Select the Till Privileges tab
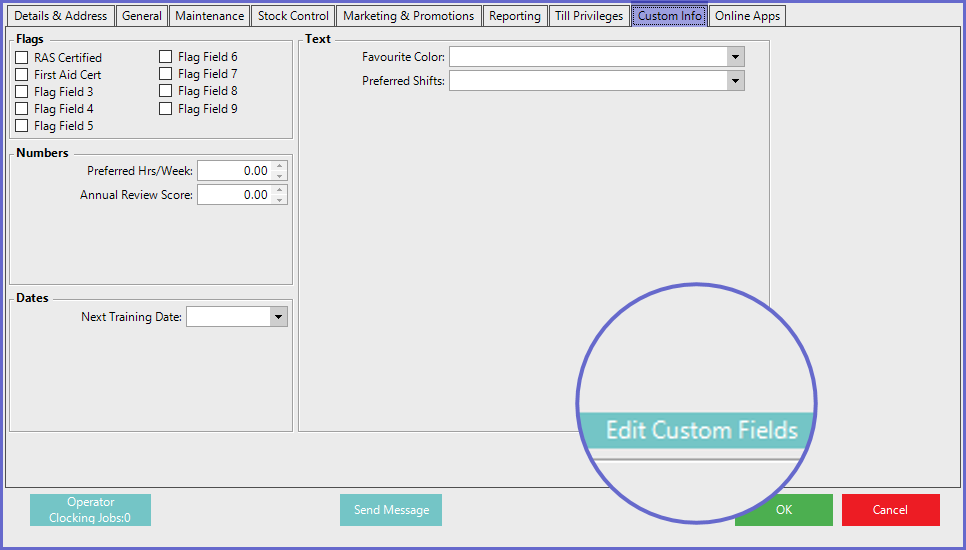This screenshot has height=550, width=966. click(x=589, y=16)
